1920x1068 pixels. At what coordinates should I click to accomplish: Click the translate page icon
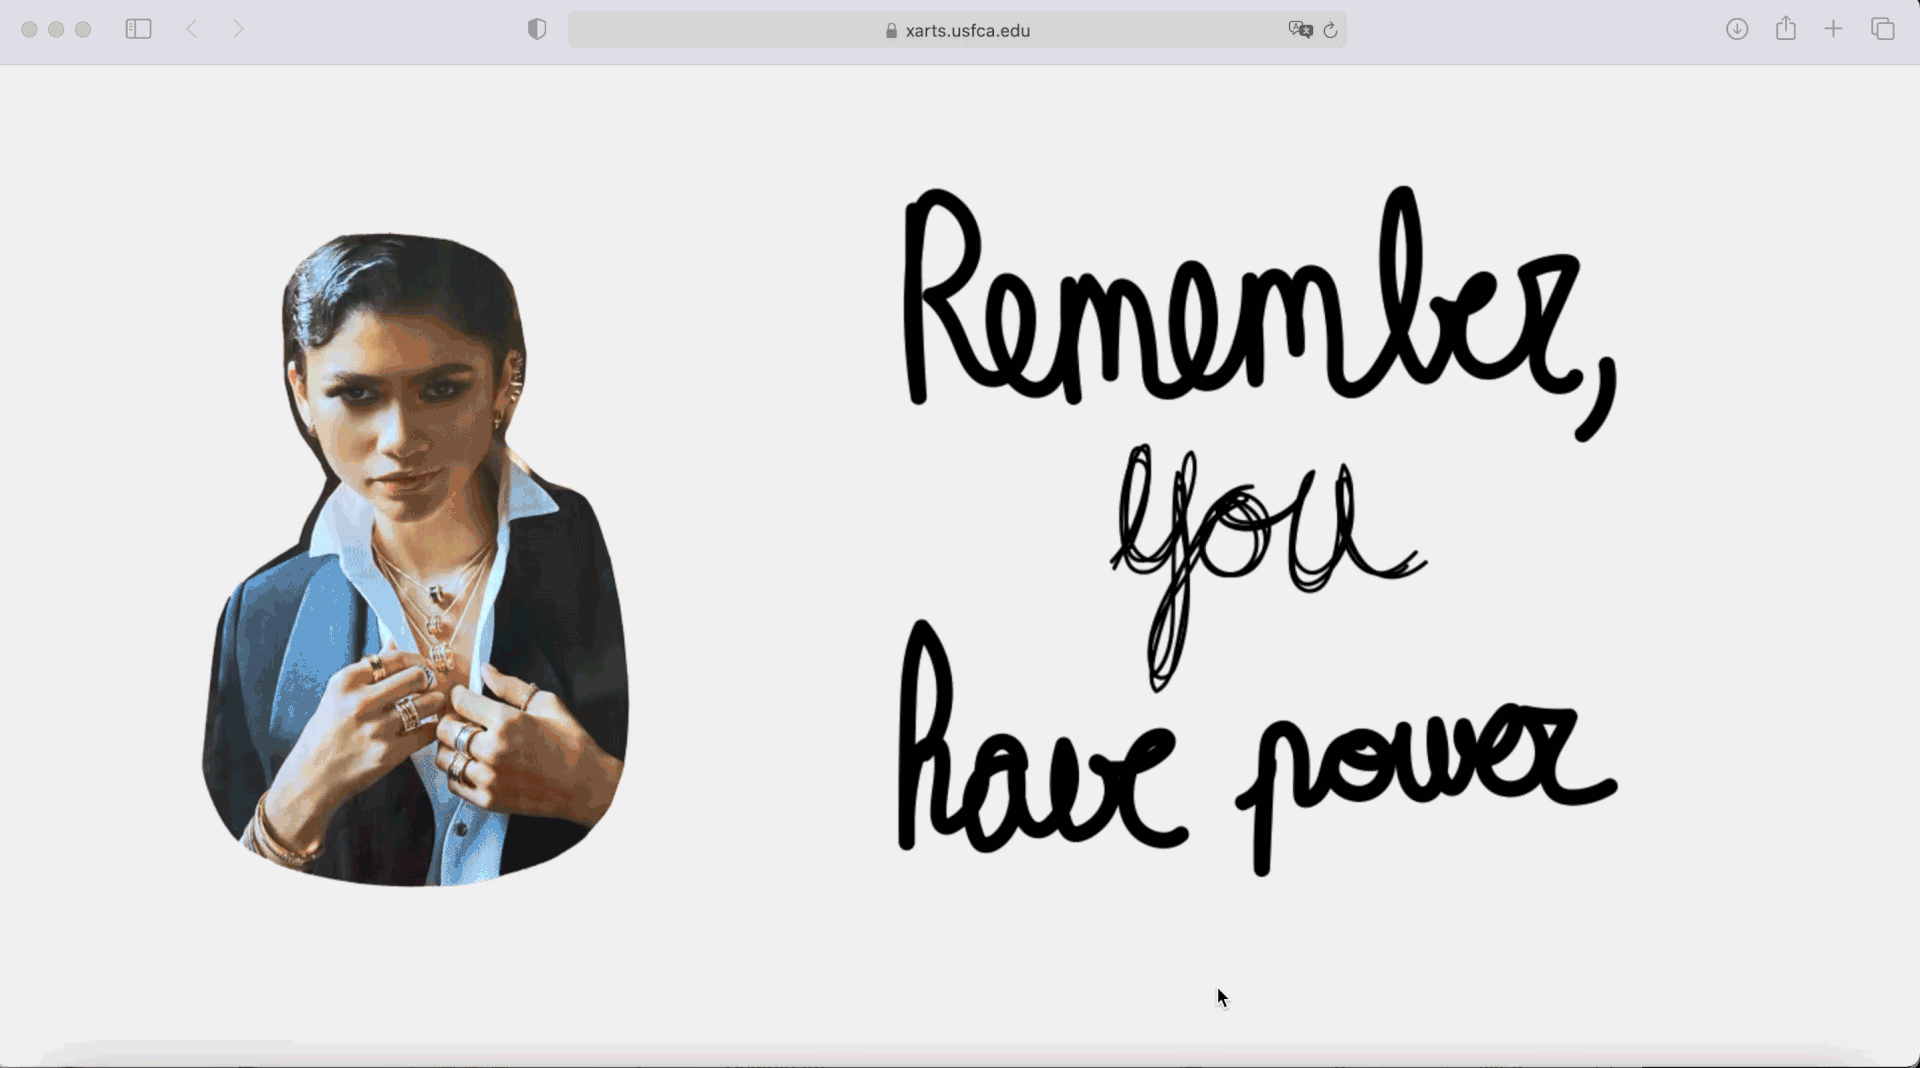(1300, 30)
